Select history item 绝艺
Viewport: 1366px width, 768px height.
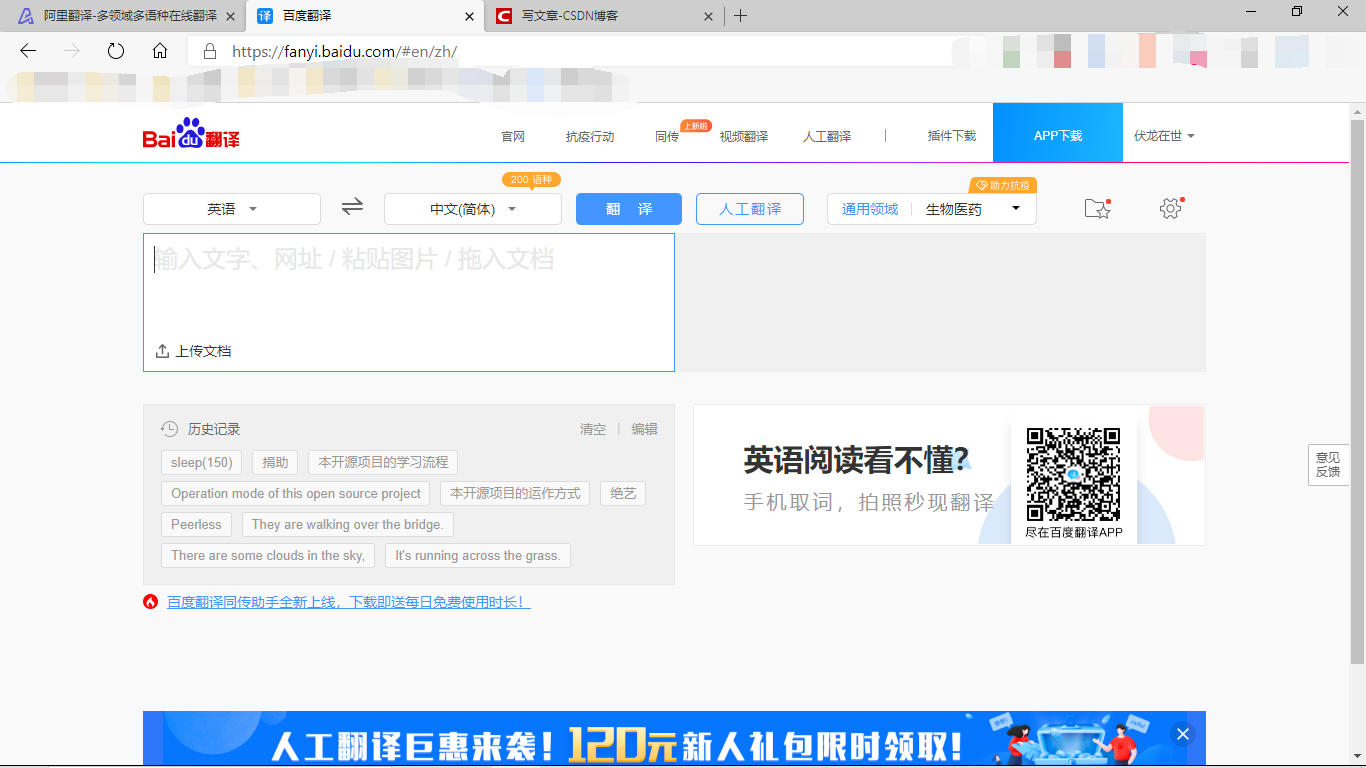623,493
